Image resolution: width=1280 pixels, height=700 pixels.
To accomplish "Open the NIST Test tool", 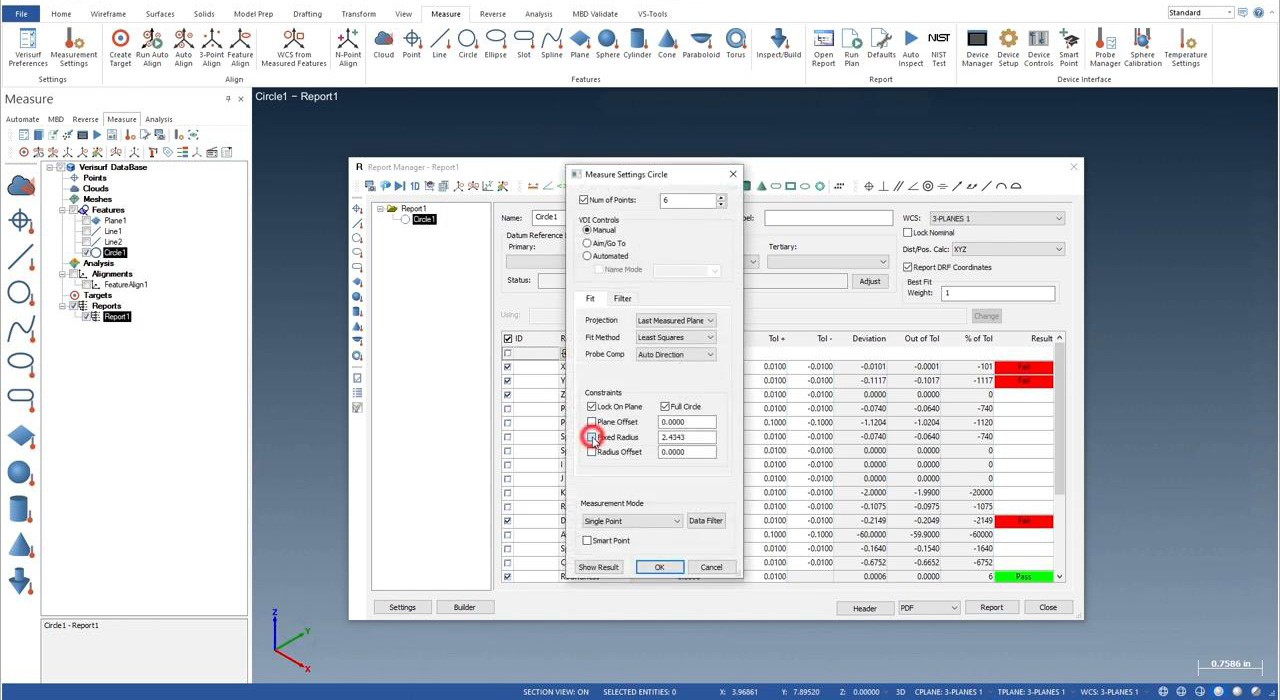I will (938, 47).
